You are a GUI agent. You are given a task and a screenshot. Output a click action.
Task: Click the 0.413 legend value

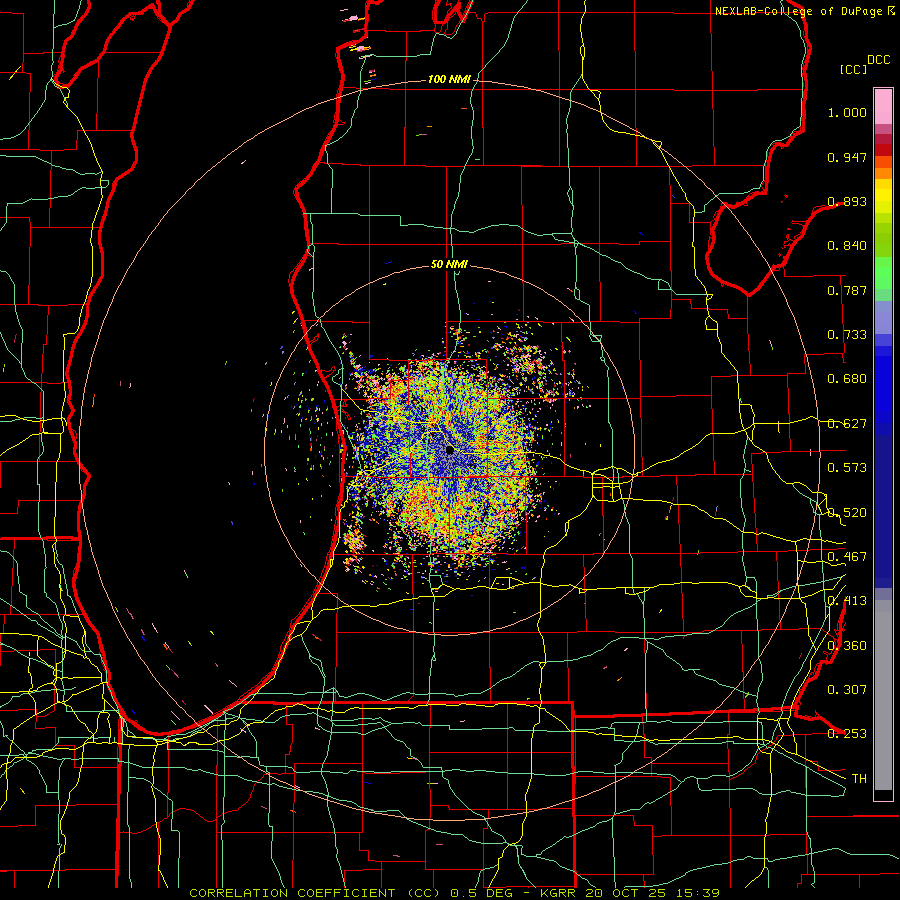pos(847,601)
